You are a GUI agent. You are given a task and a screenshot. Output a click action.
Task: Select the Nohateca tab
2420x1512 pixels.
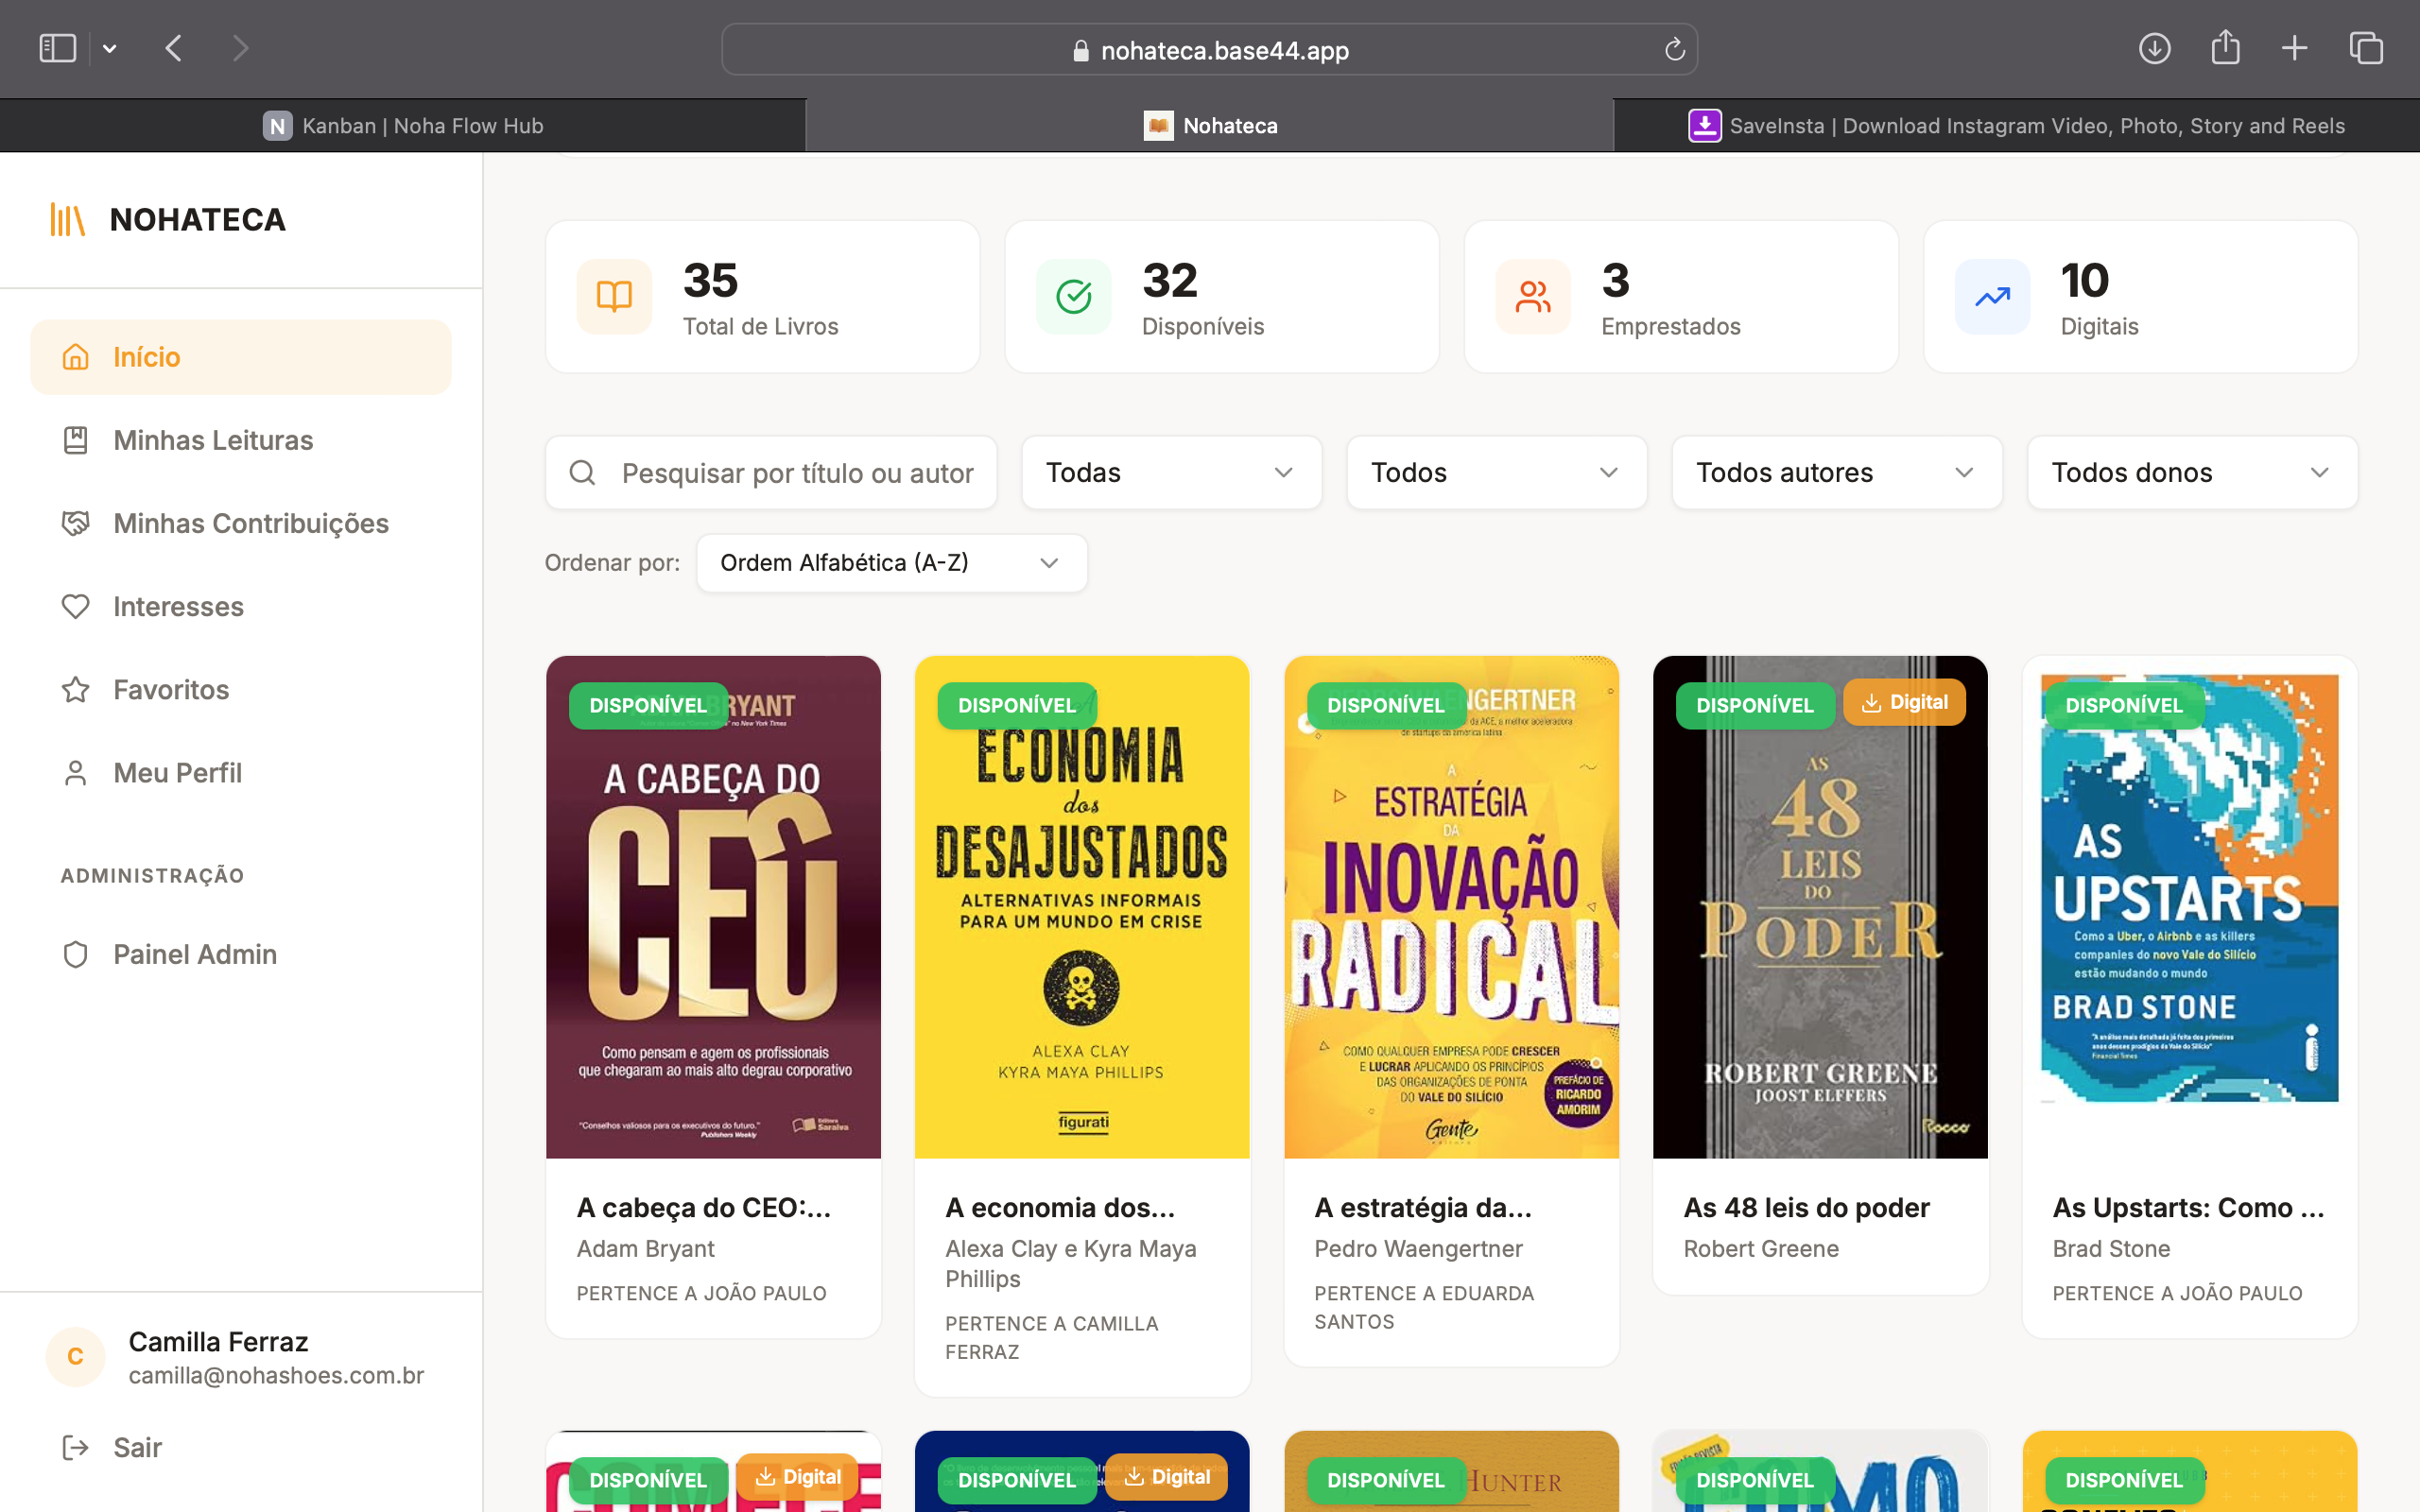click(x=1210, y=126)
